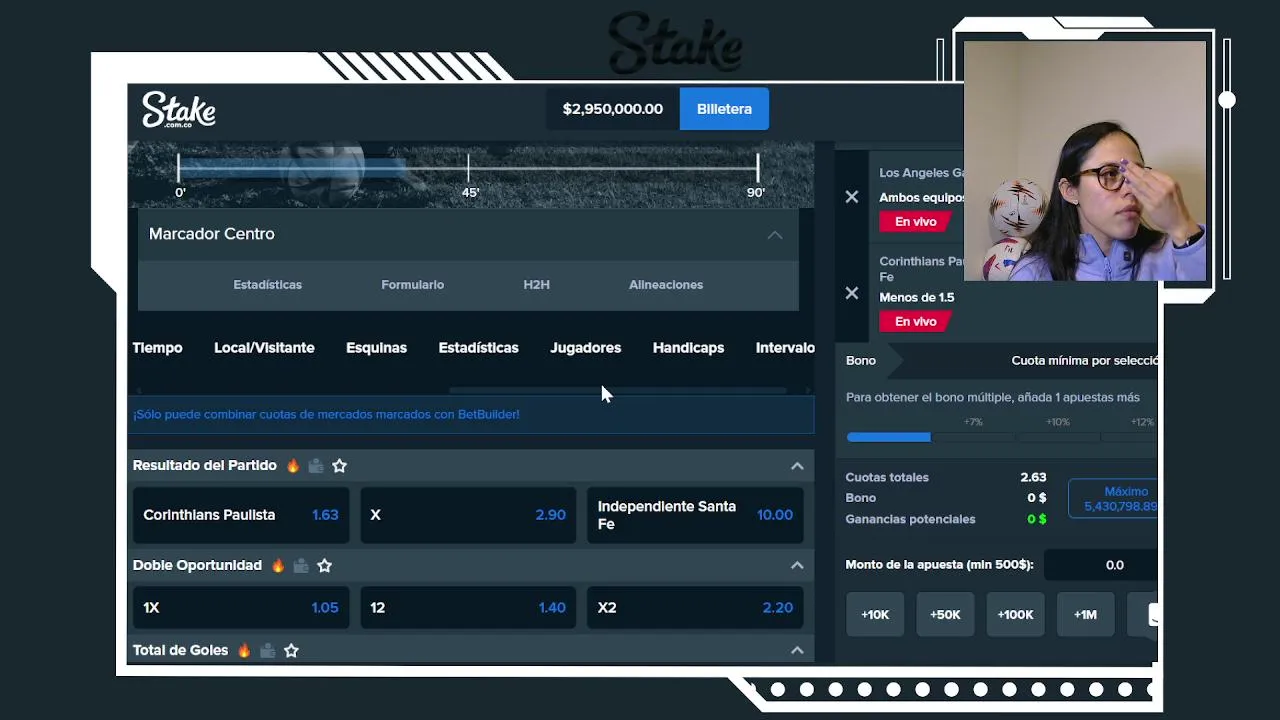The height and width of the screenshot is (720, 1280).
Task: Collapse the Doble Oportunidad section
Action: [x=797, y=566]
